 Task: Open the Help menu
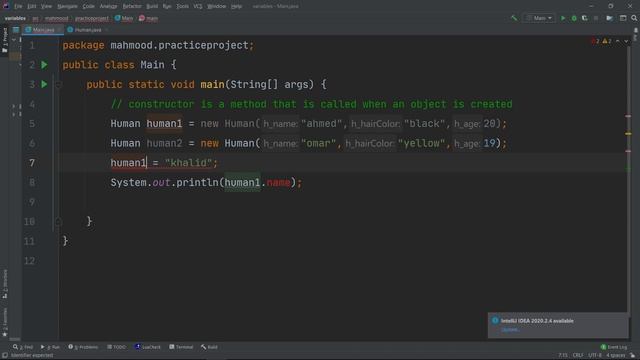point(236,6)
